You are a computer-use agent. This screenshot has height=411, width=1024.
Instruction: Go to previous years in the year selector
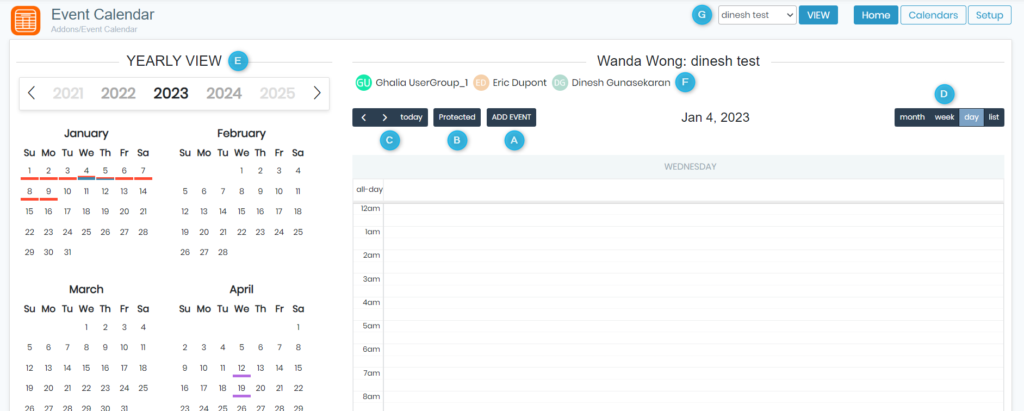31,93
